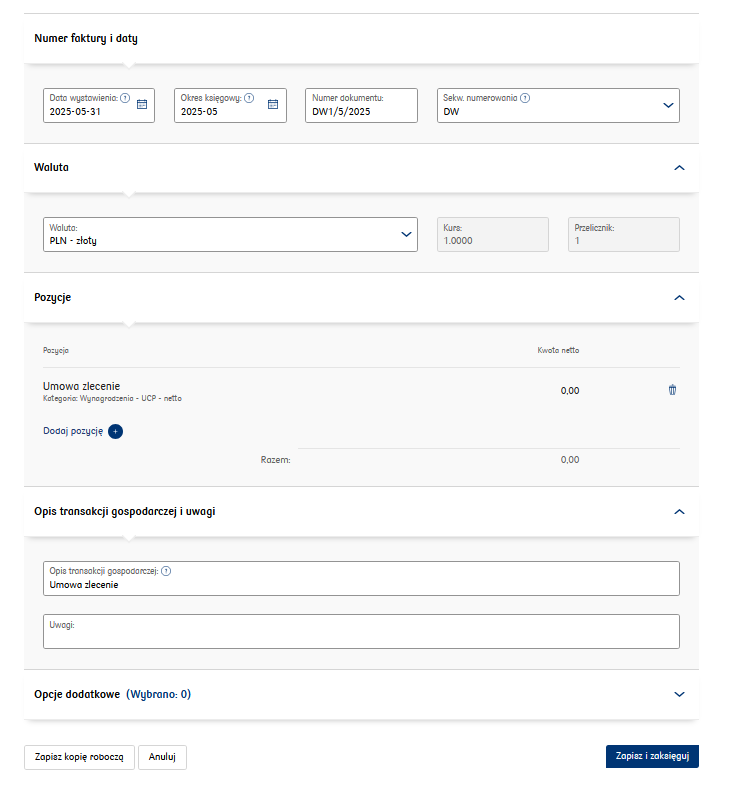Click the Uwagi text field
This screenshot has width=739, height=788.
[361, 631]
